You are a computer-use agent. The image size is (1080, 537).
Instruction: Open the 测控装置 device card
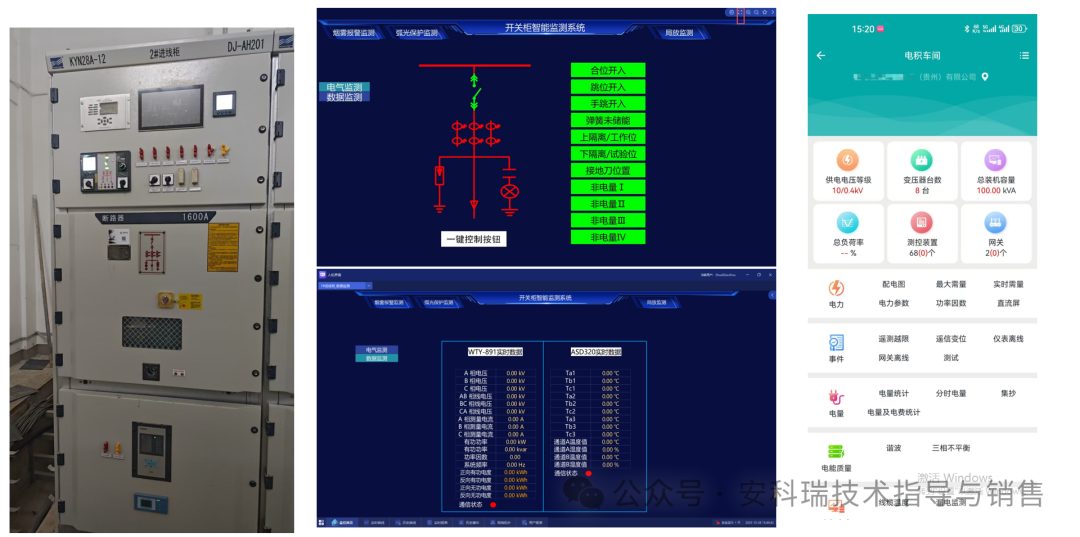click(x=922, y=223)
